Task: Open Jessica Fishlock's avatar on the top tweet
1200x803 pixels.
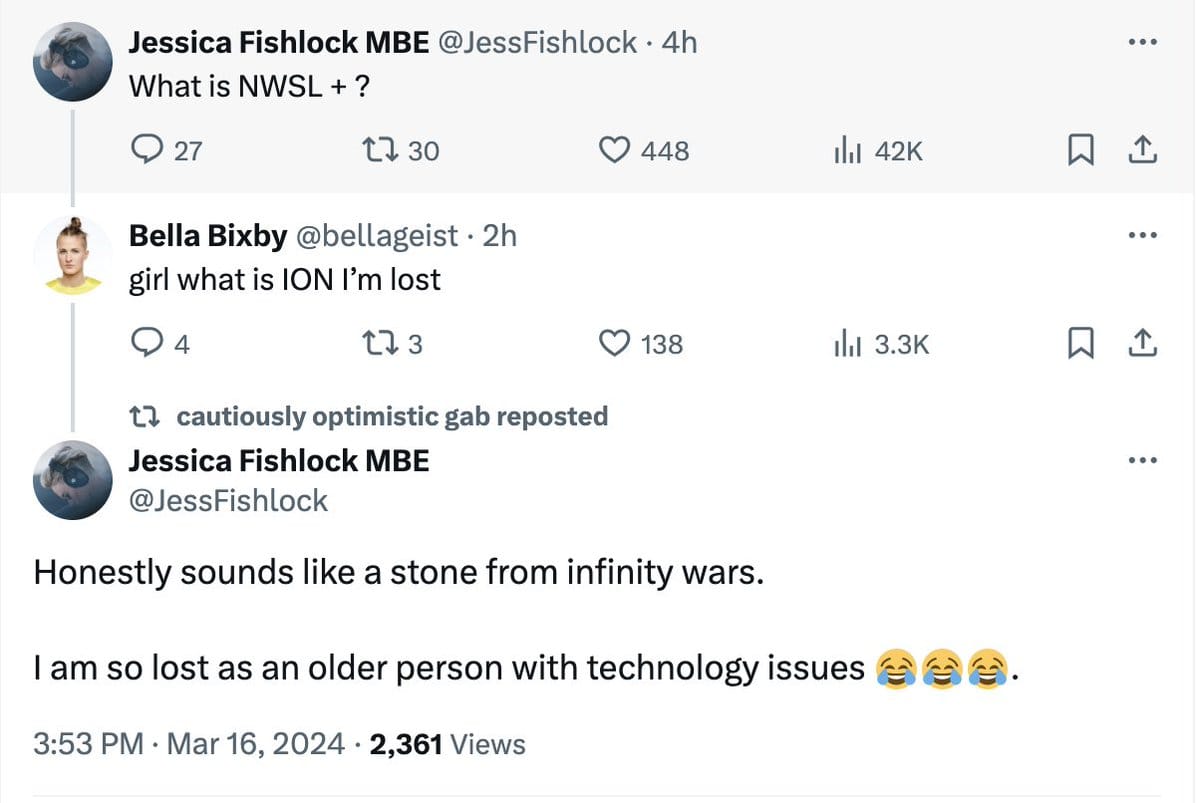Action: point(72,62)
